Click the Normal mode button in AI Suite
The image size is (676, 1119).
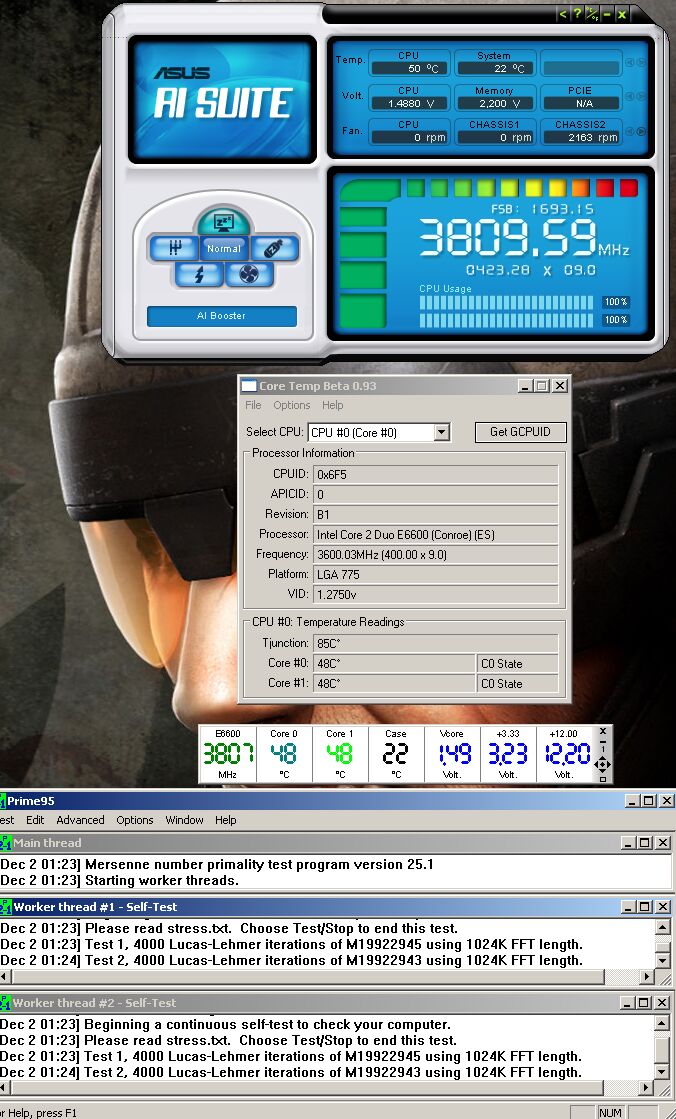point(223,248)
